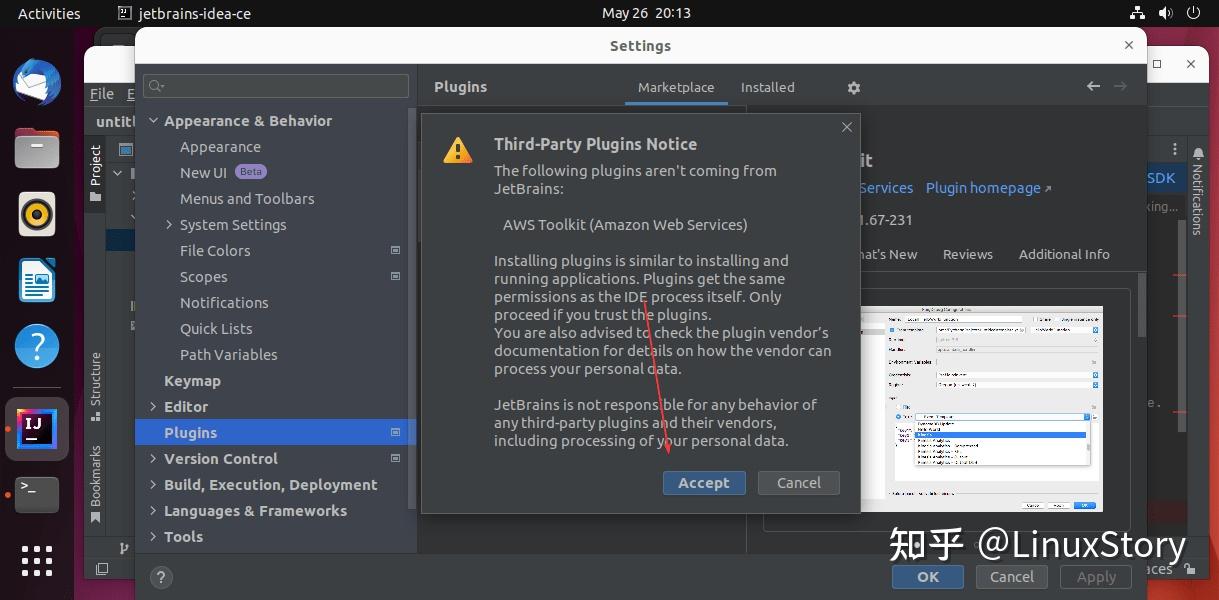Open the kebab menu icon near Notifications

pos(1174,148)
